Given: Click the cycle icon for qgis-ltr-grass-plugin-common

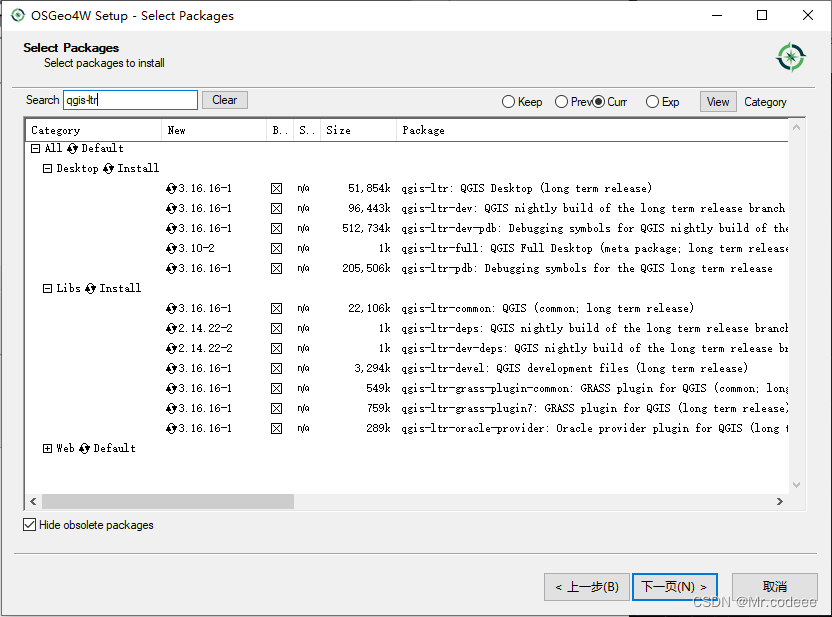Looking at the screenshot, I should click(171, 388).
